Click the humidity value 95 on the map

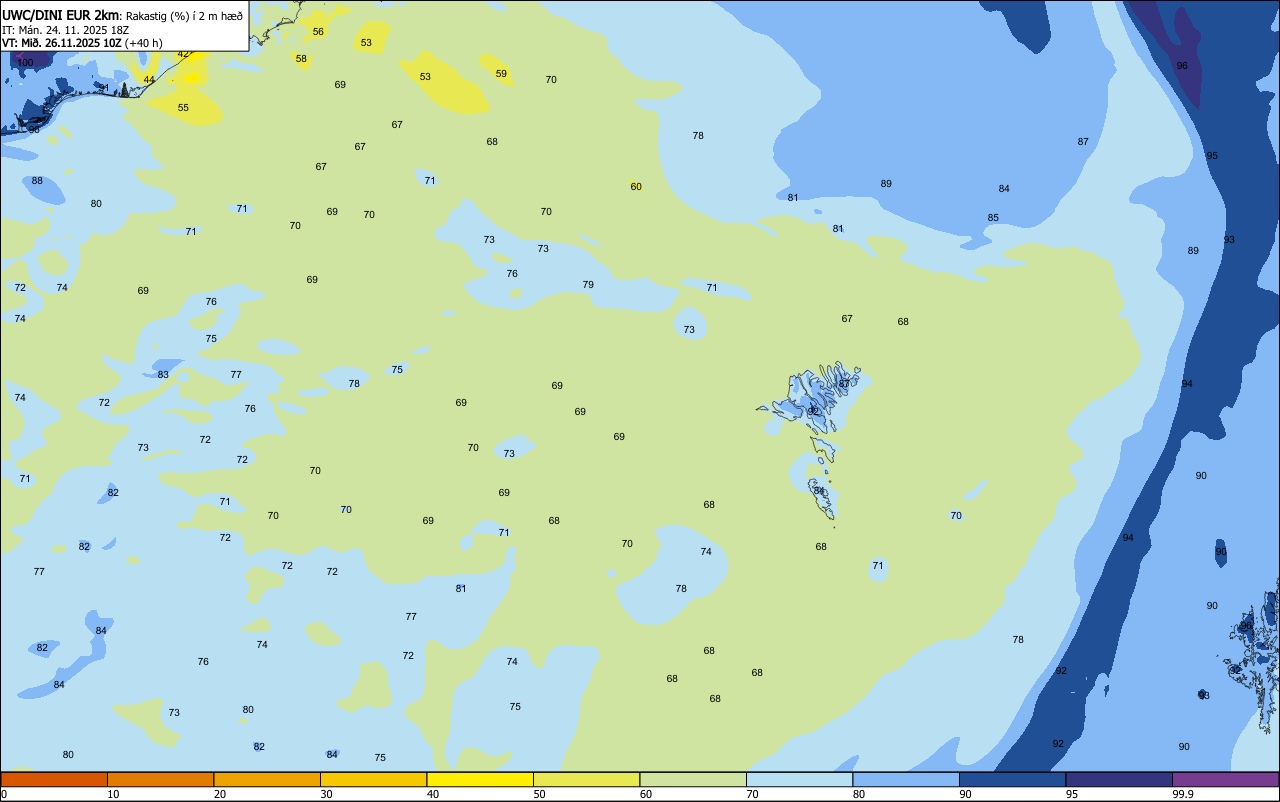tap(1212, 156)
